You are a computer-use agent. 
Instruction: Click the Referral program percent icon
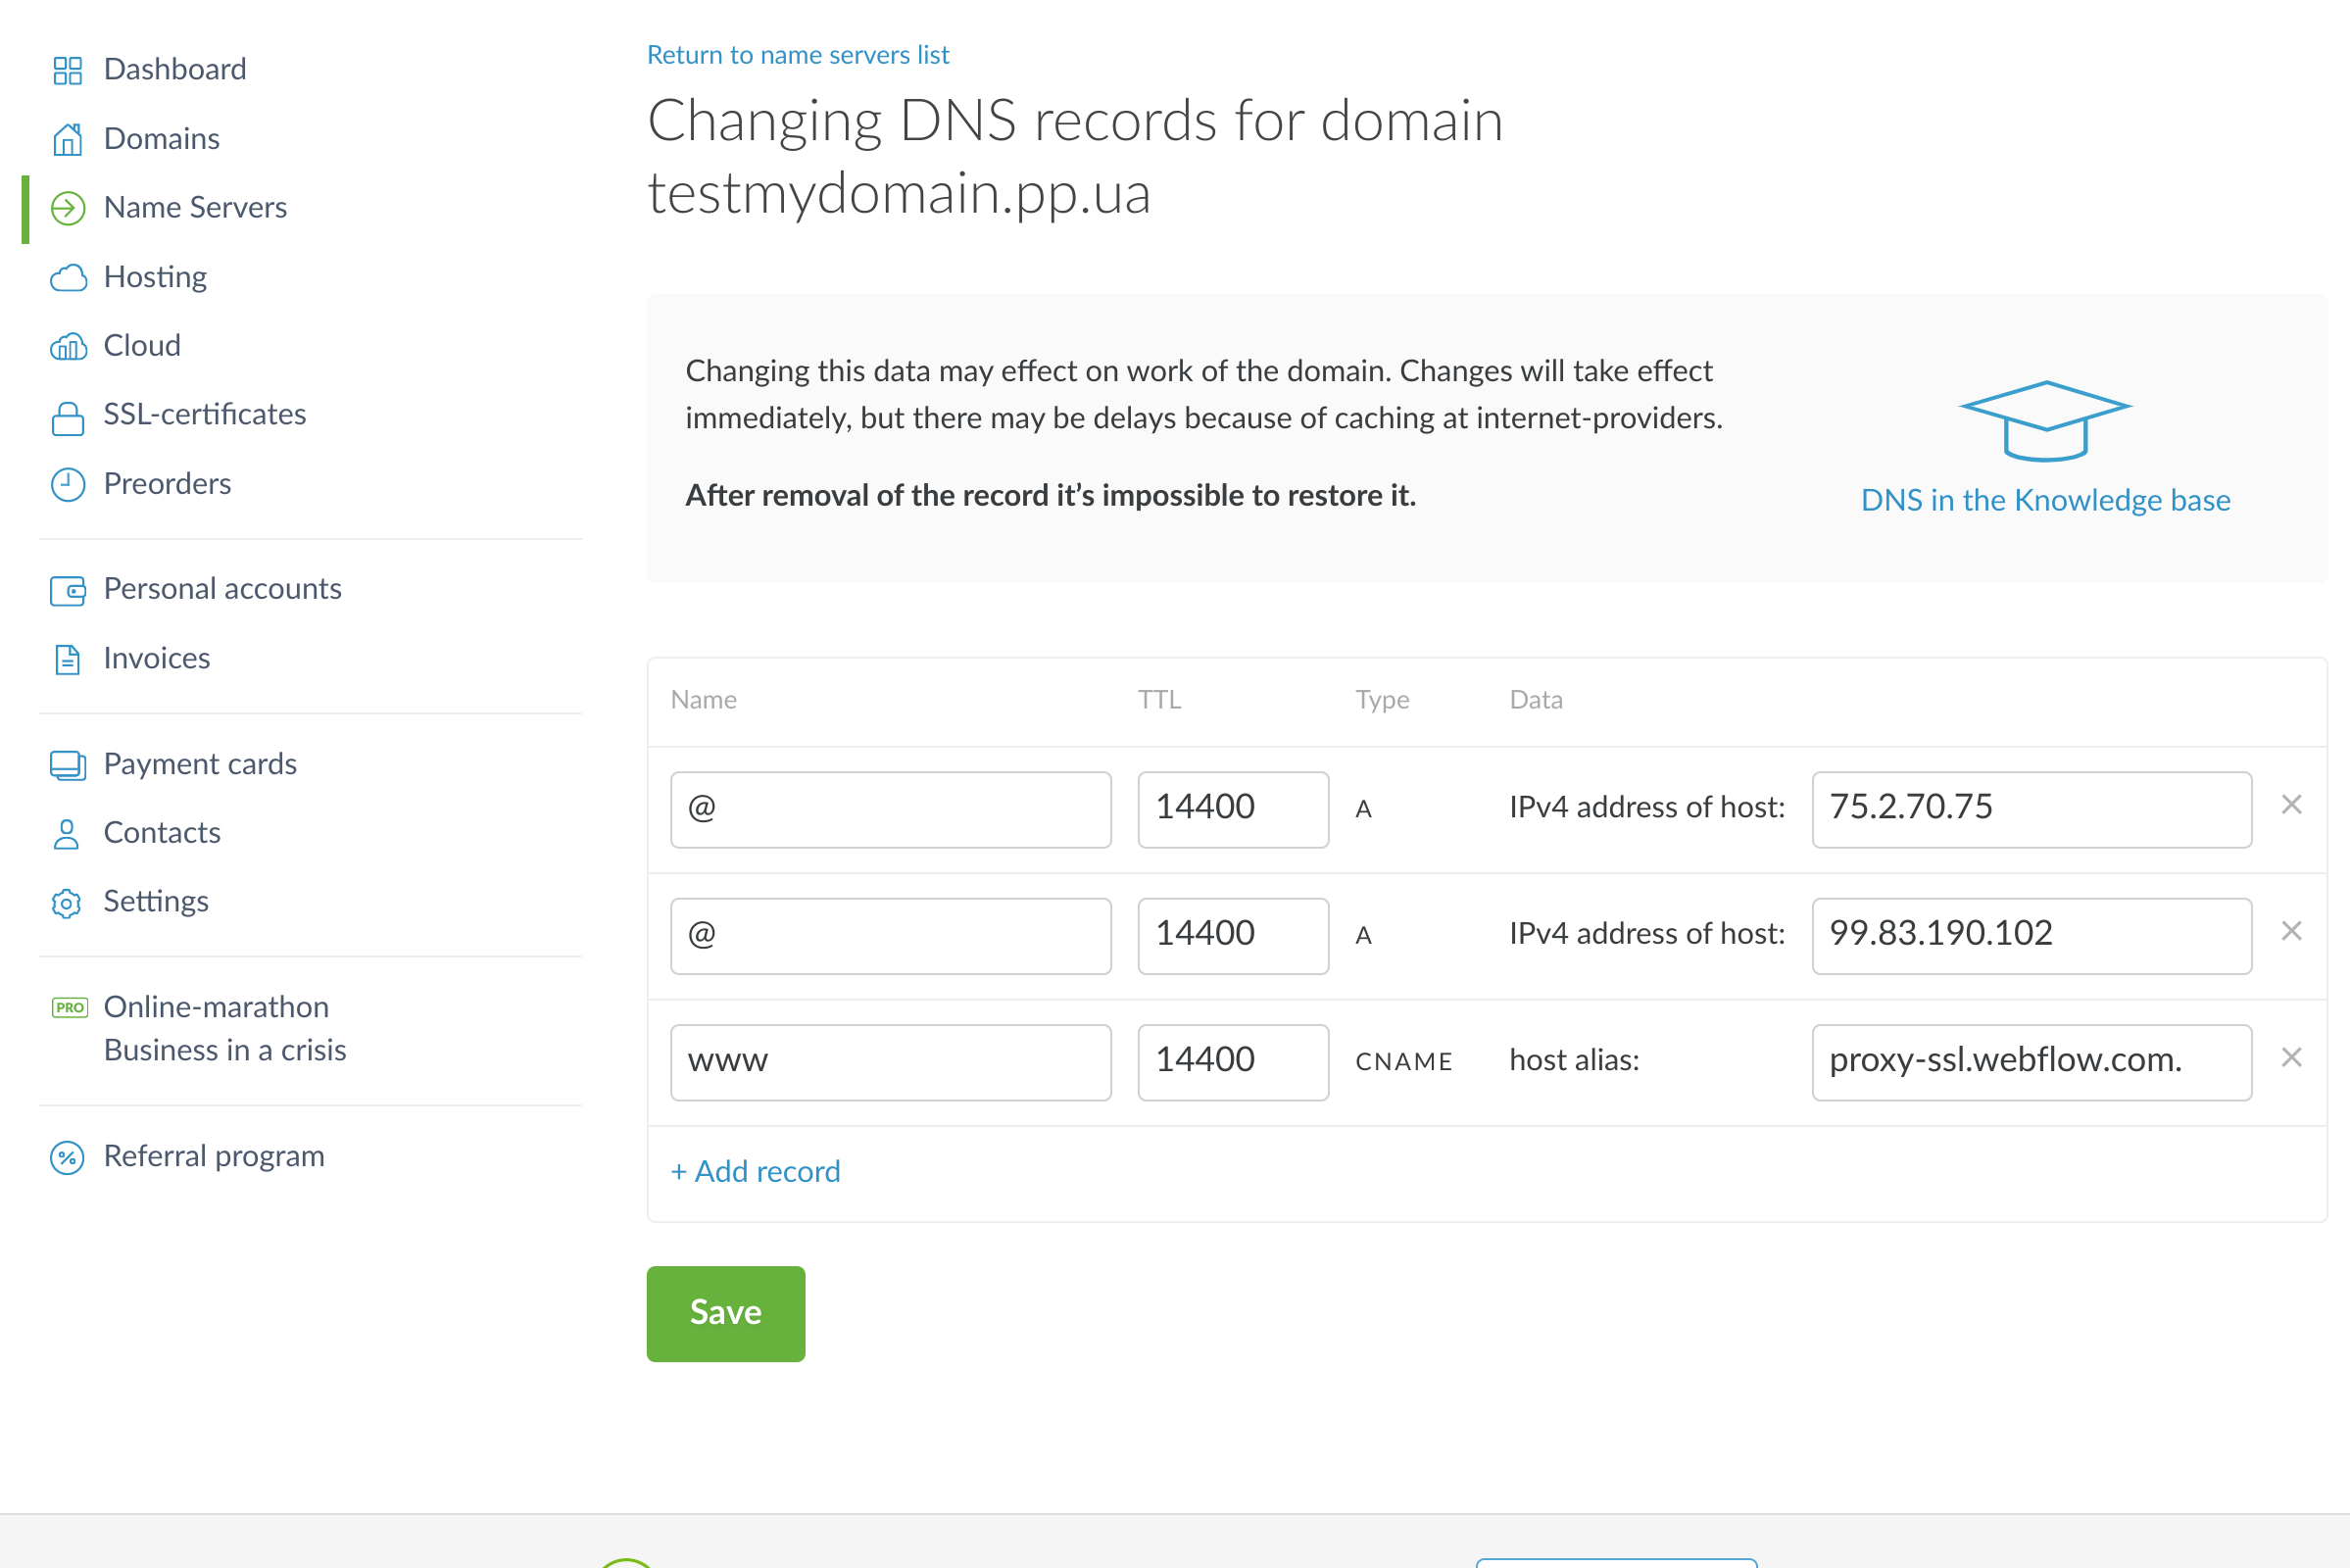pos(67,1157)
